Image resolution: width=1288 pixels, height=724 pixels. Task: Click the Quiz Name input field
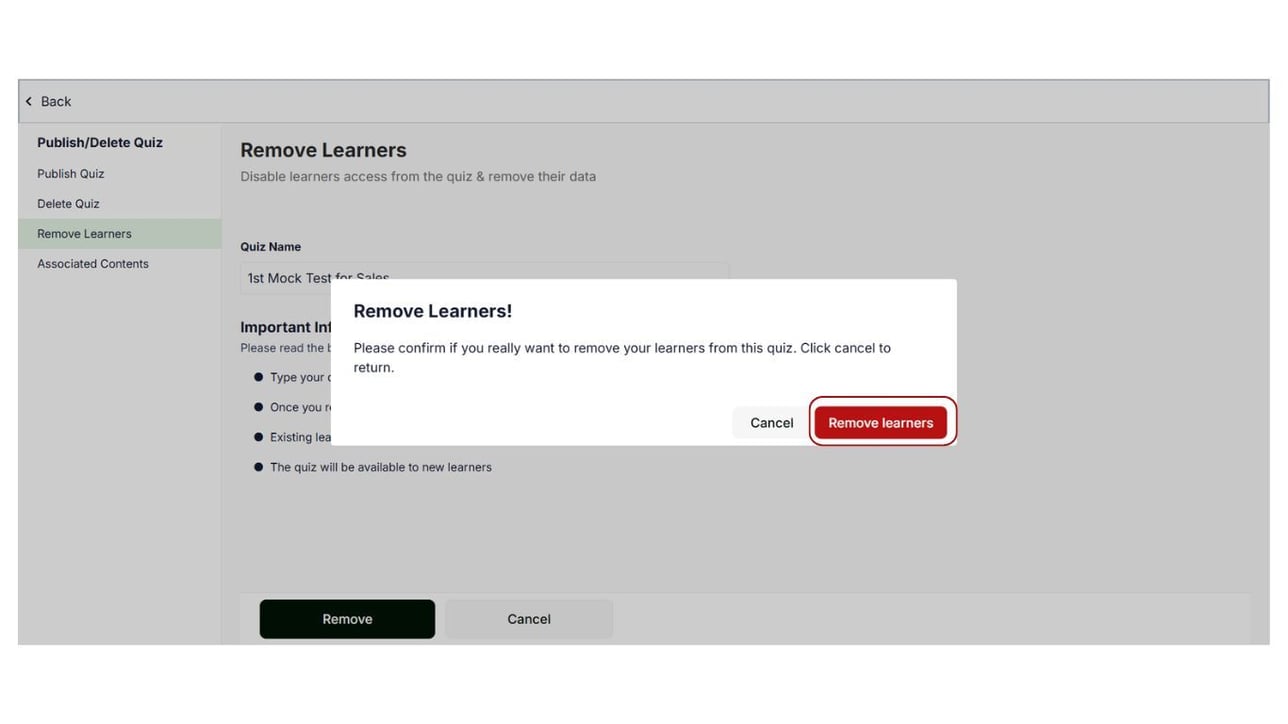[485, 278]
